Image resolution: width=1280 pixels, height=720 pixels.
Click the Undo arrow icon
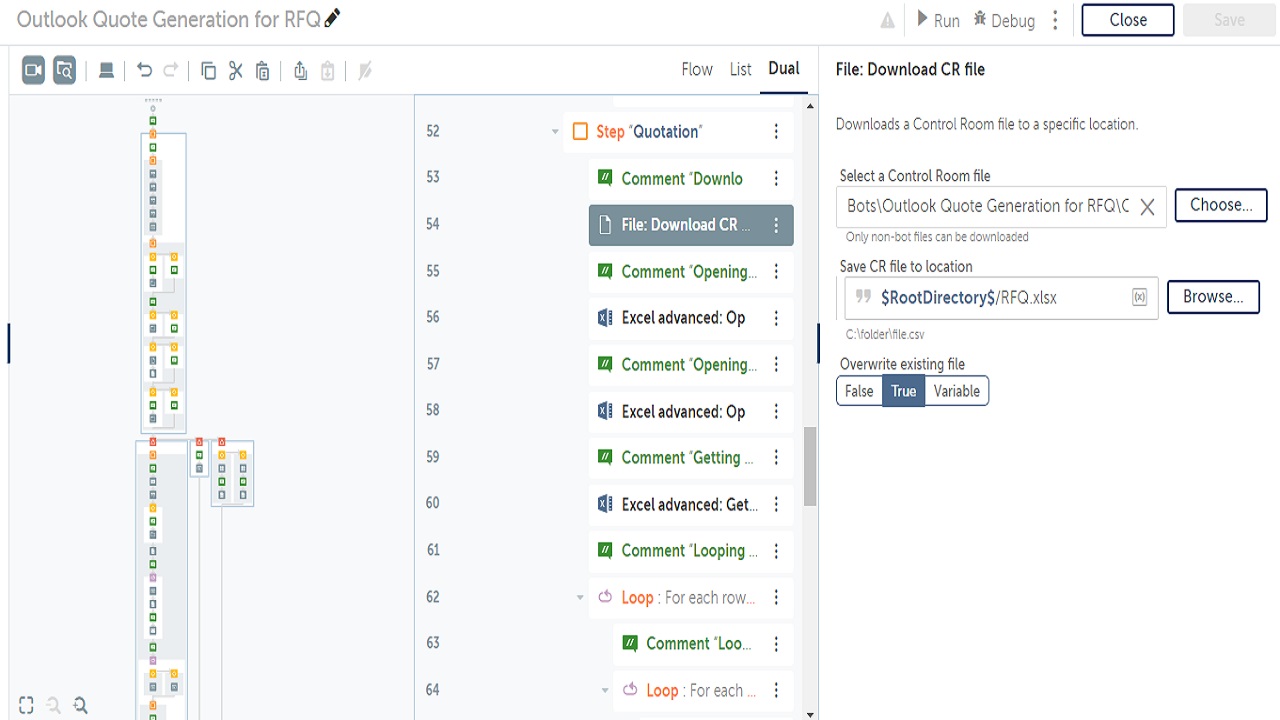click(x=144, y=70)
